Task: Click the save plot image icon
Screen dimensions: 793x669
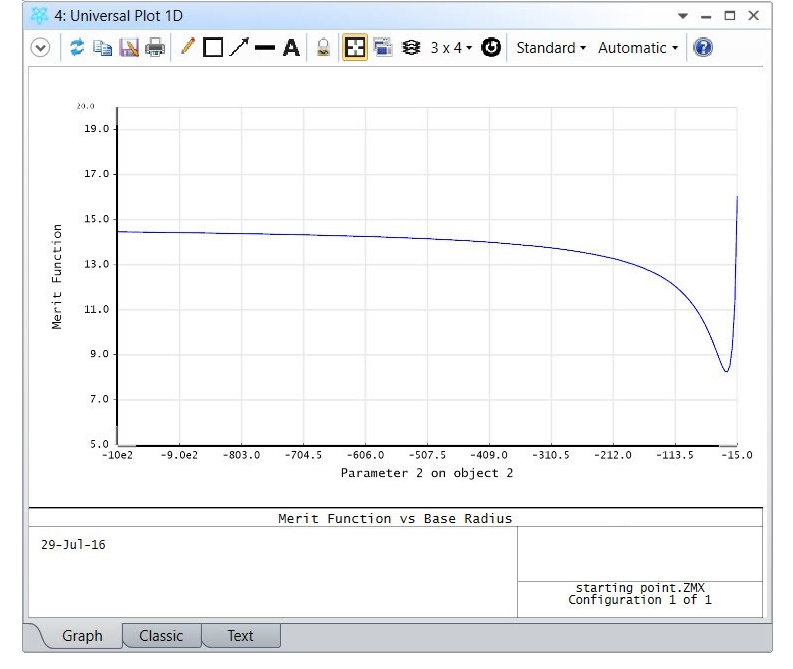Action: pyautogui.click(x=129, y=48)
